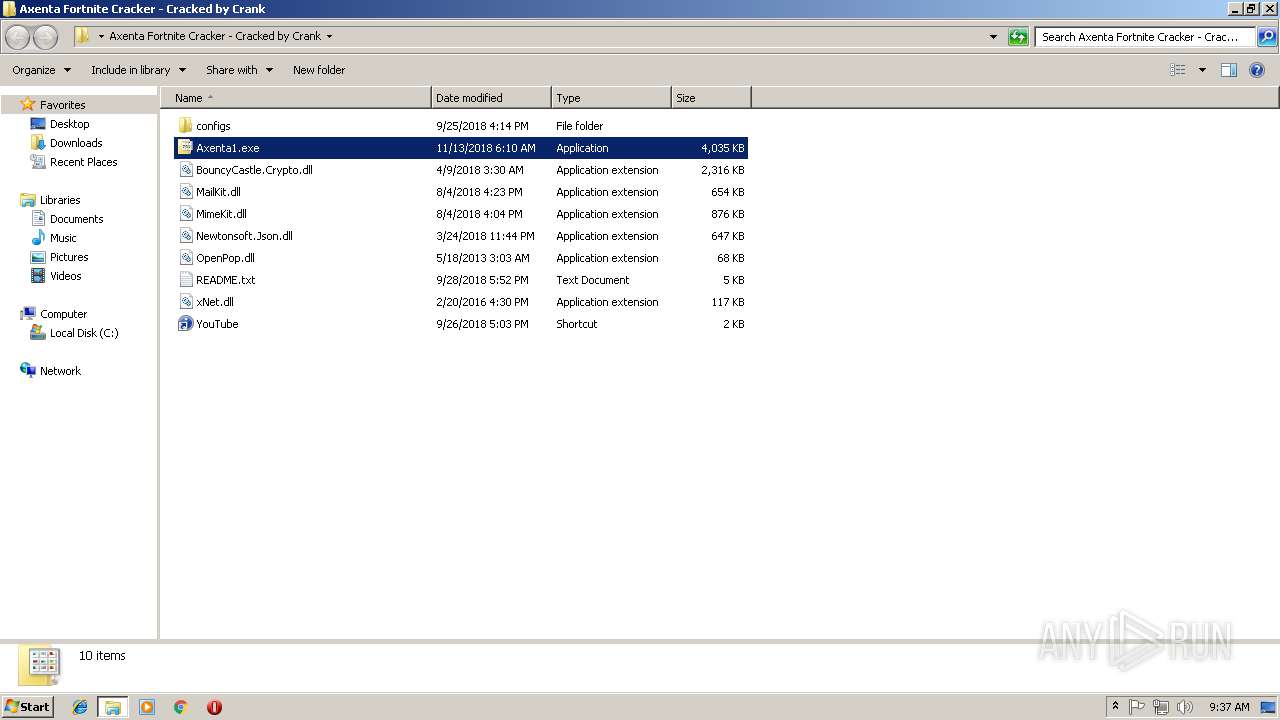This screenshot has width=1280, height=720.
Task: Open the Videos library
Action: (x=66, y=276)
